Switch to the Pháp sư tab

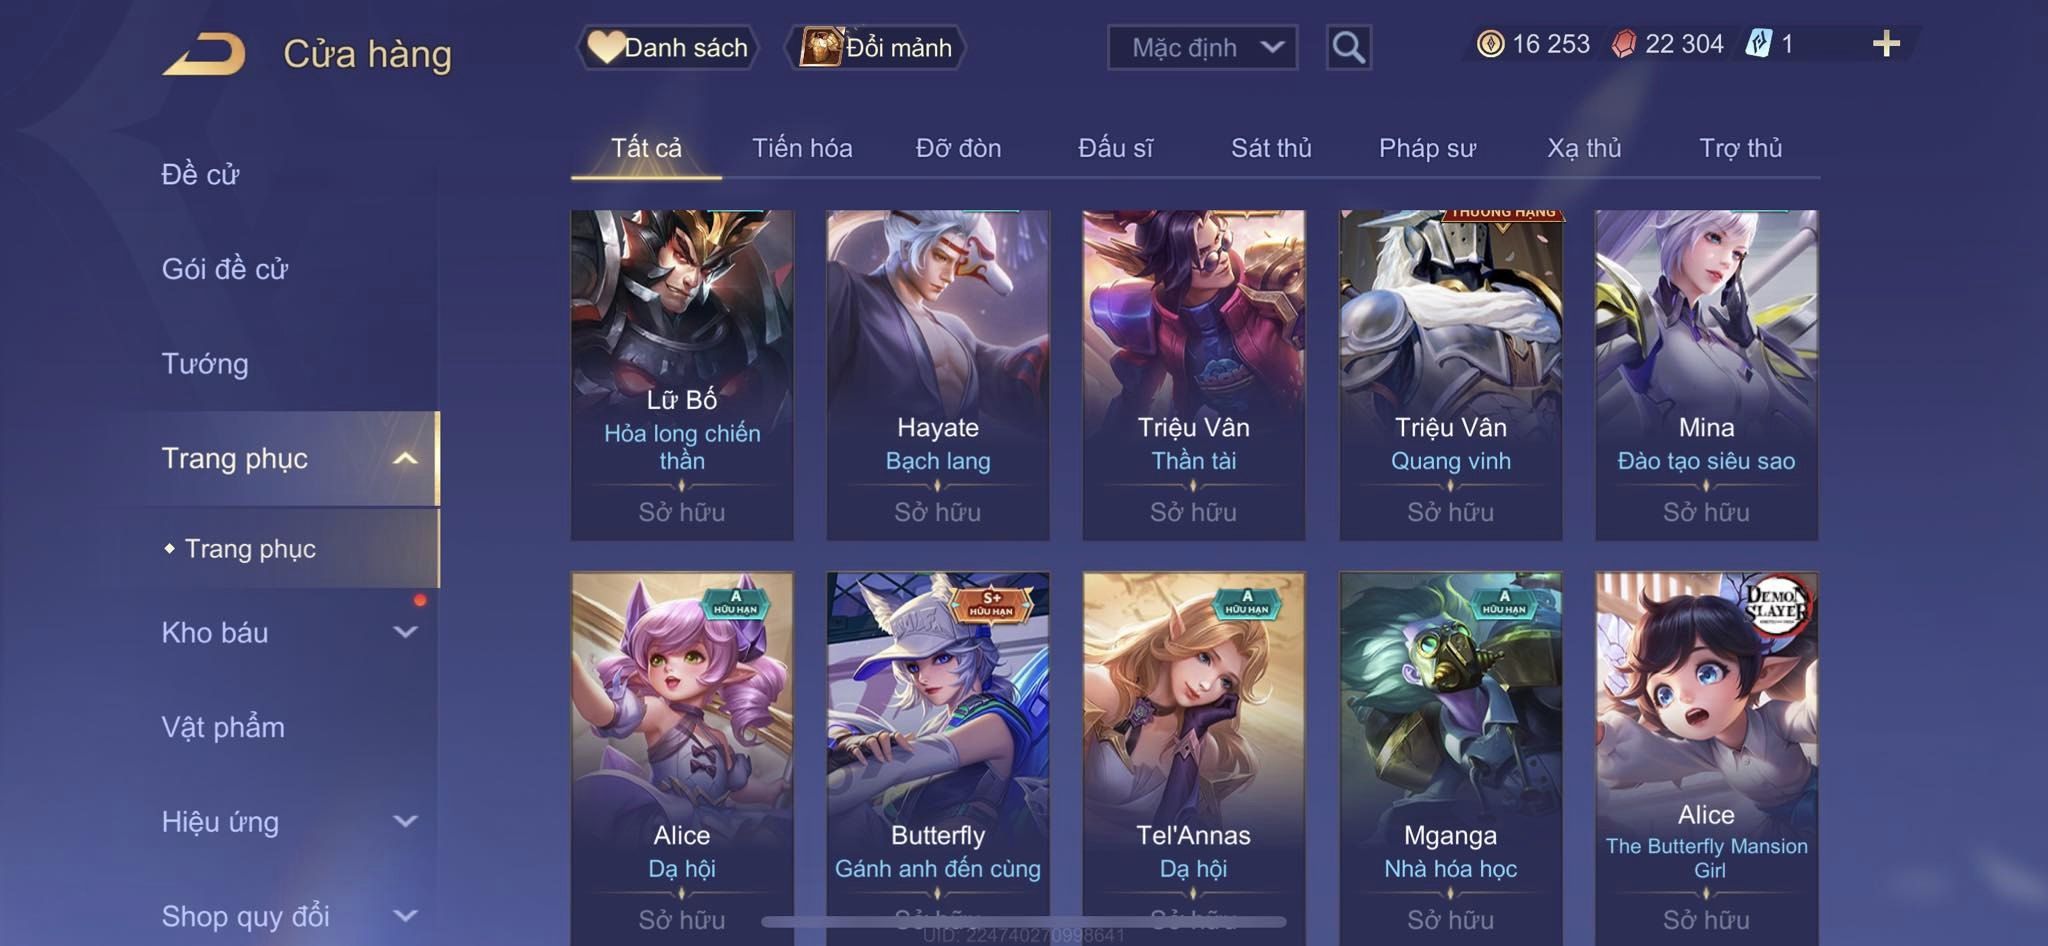[x=1427, y=148]
